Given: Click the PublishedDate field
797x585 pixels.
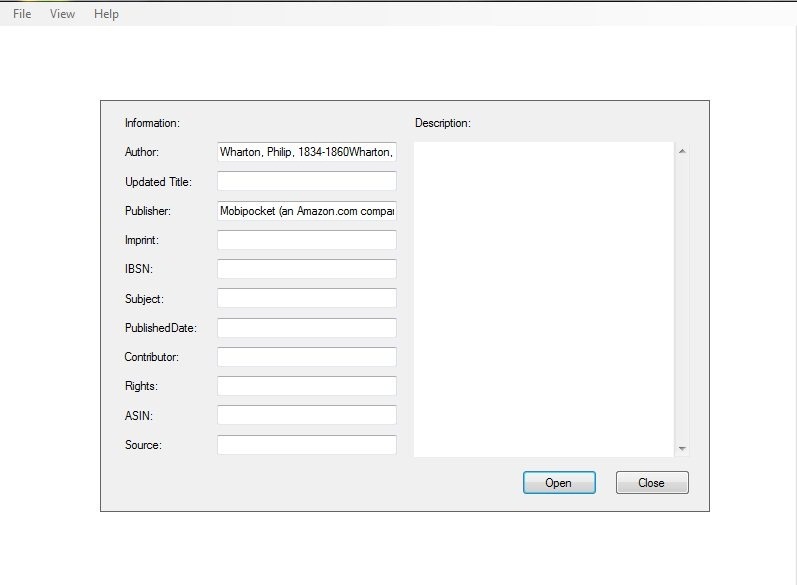Looking at the screenshot, I should (x=306, y=328).
